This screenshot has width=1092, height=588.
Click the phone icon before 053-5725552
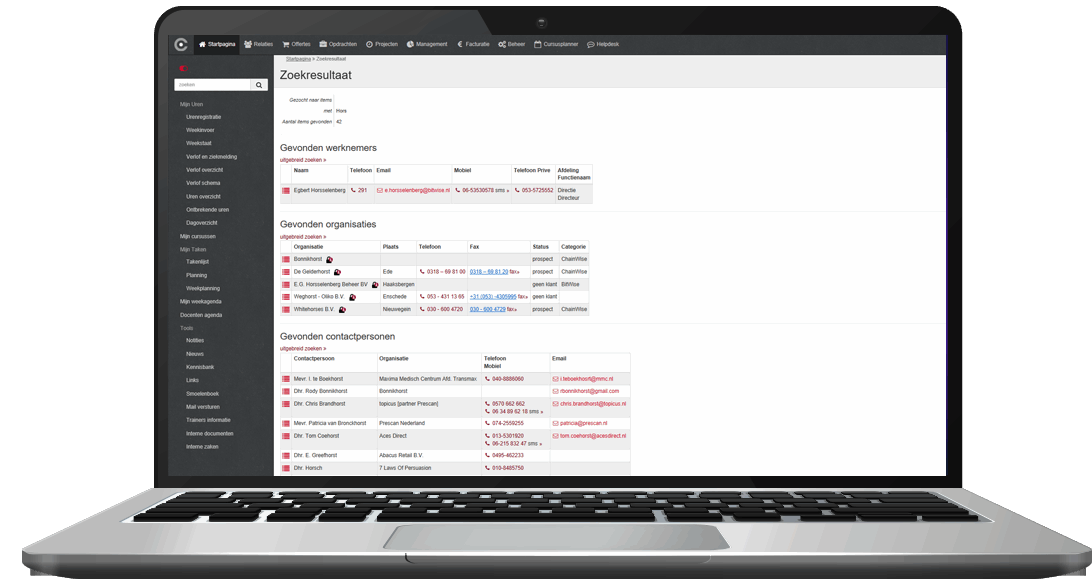click(x=518, y=190)
